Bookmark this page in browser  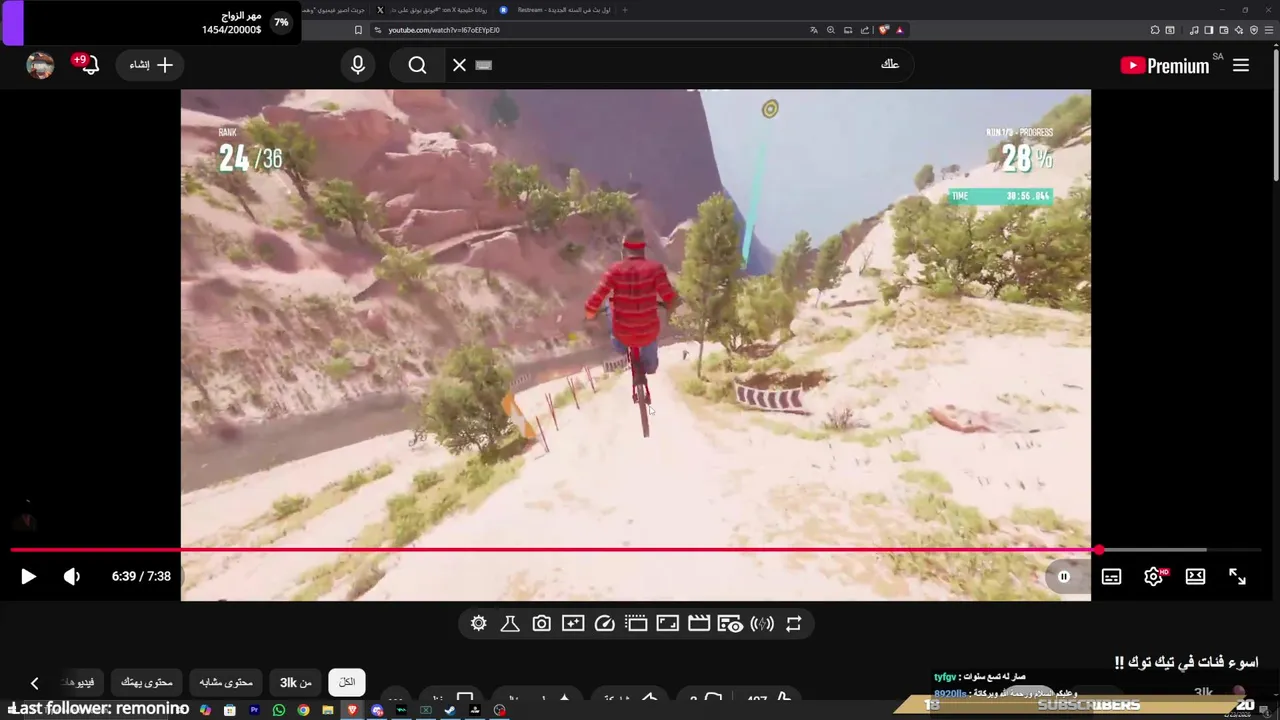pos(358,30)
